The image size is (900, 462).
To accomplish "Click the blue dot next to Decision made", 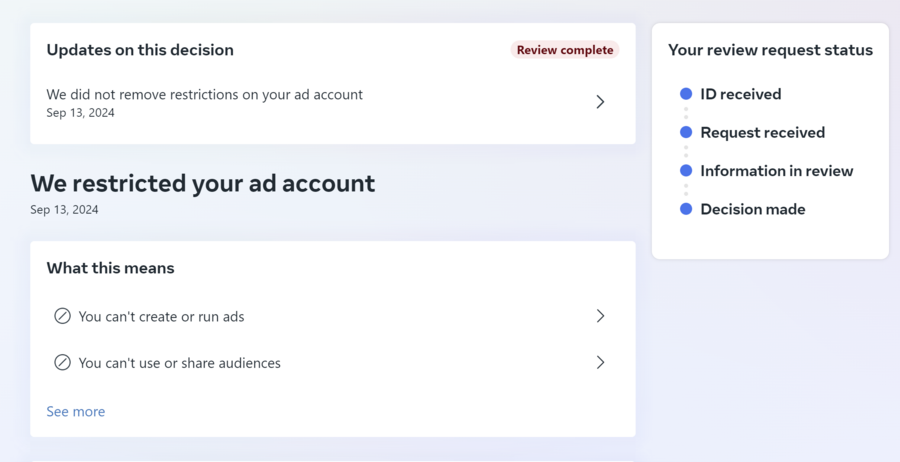I will click(686, 209).
